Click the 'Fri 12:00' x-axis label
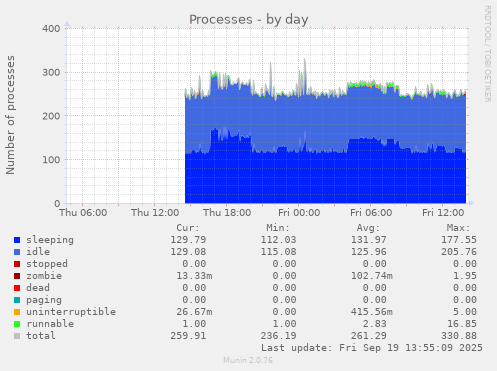 coord(443,213)
